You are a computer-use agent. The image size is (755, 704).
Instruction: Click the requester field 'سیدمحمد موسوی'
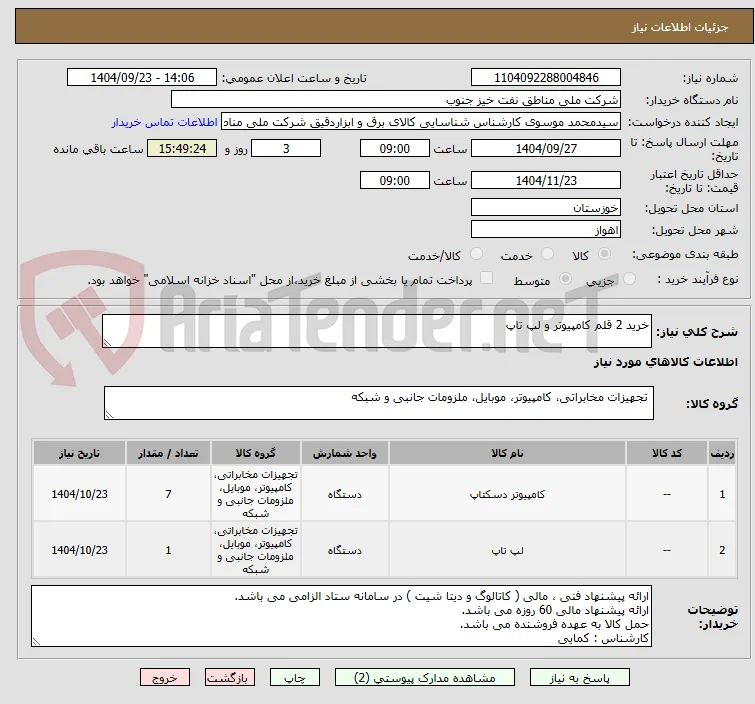point(421,122)
